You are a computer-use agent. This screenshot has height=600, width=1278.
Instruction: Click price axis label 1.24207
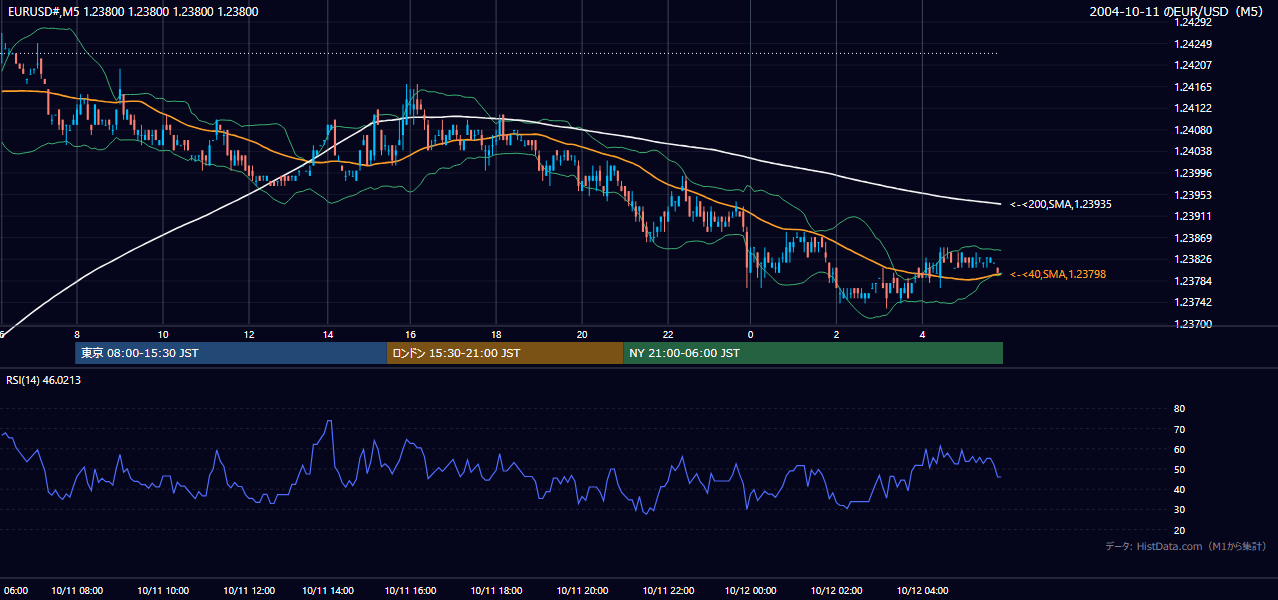(x=1193, y=65)
